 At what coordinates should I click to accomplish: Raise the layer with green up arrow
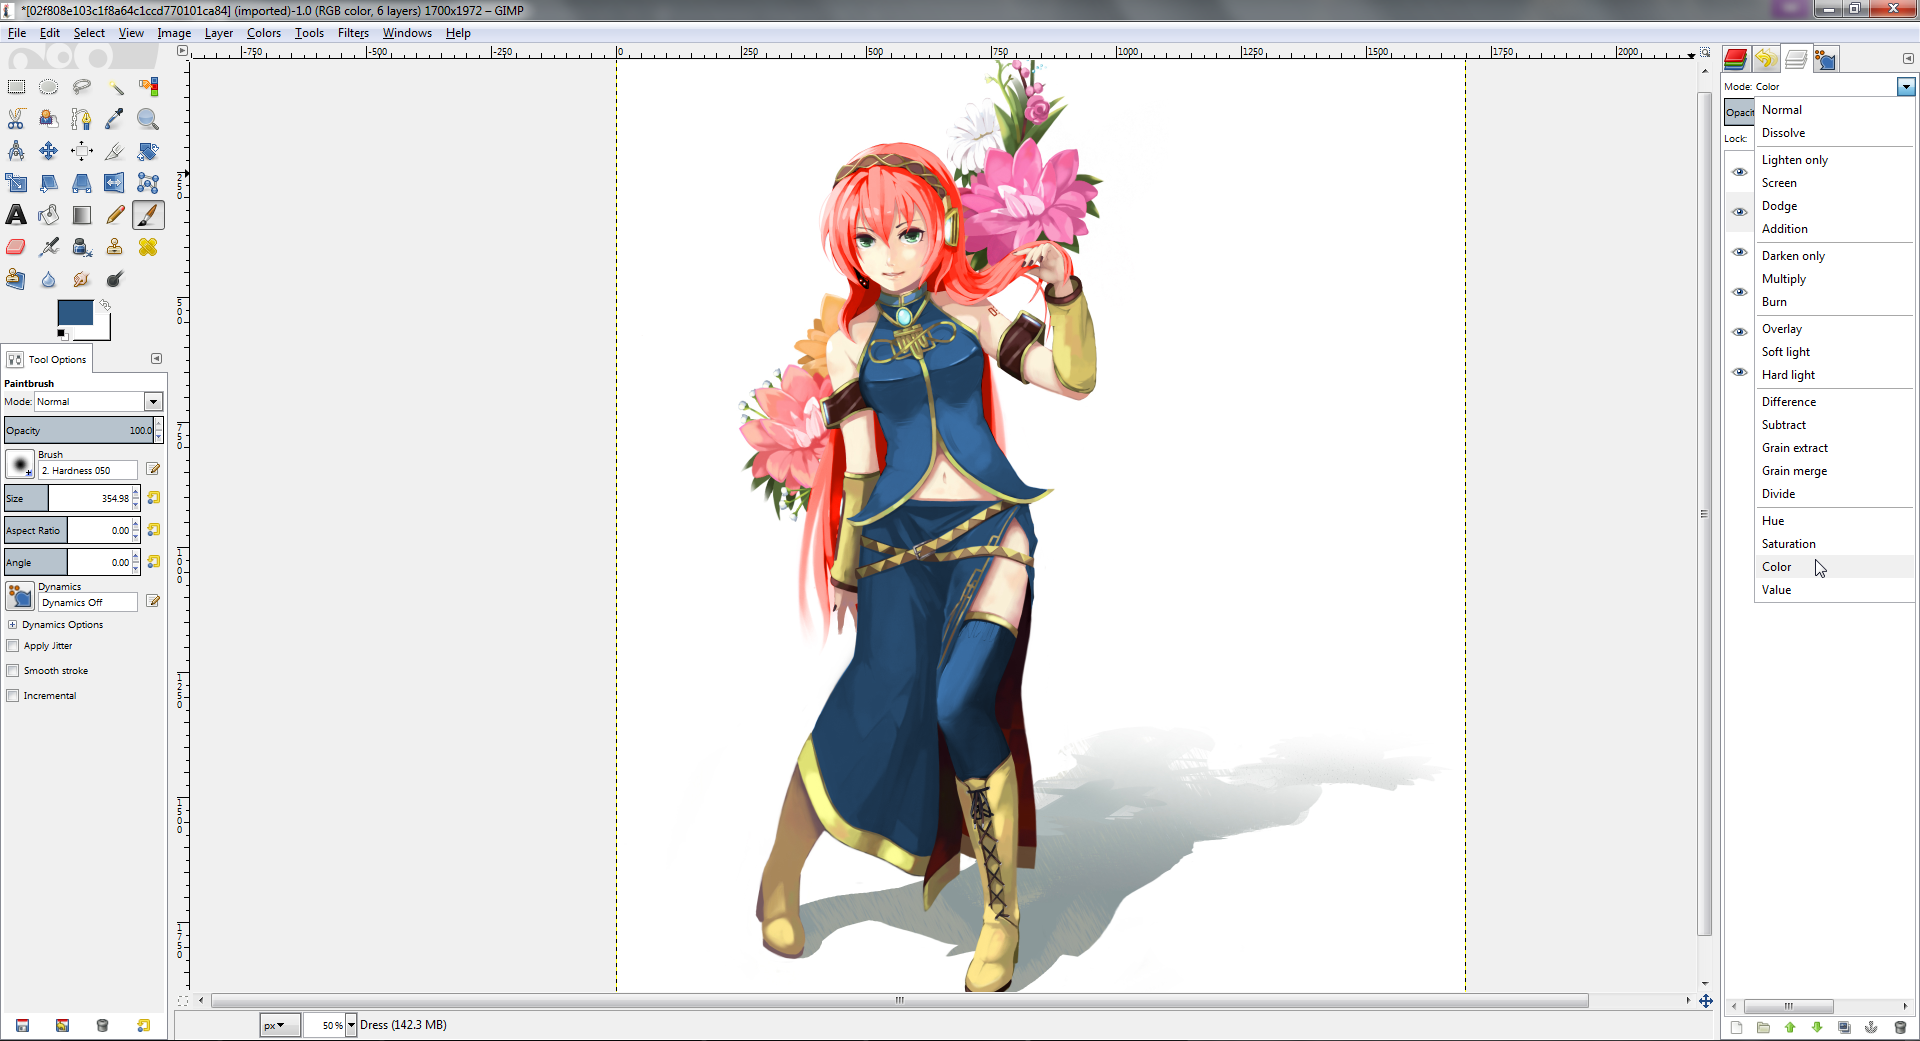[1790, 1027]
